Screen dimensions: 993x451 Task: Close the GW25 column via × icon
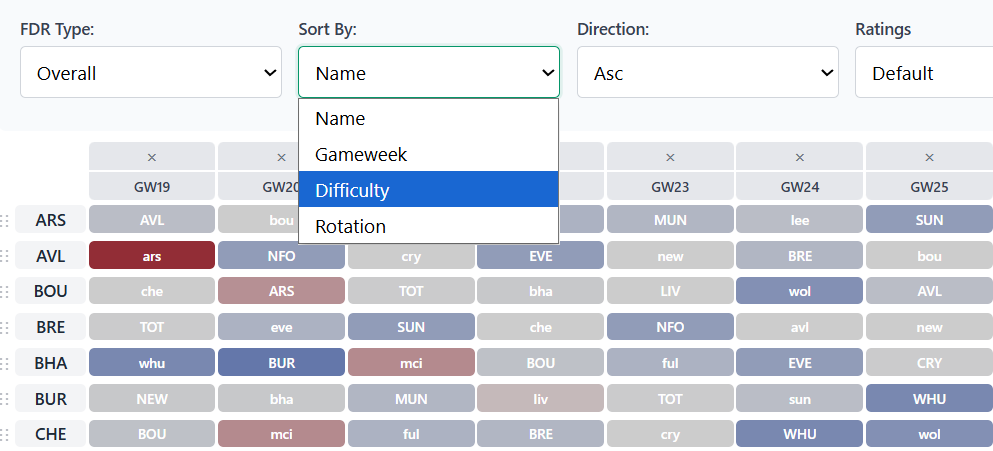pos(929,157)
